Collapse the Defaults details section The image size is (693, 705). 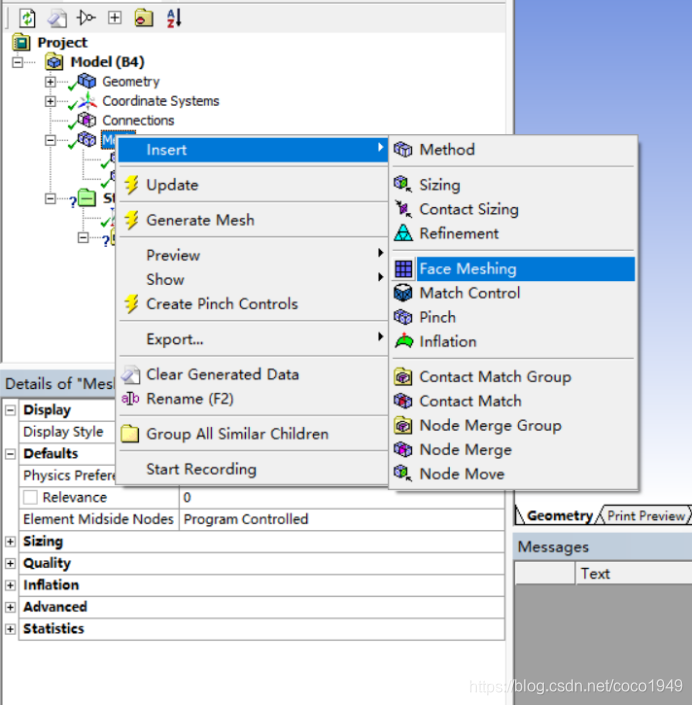coord(10,454)
